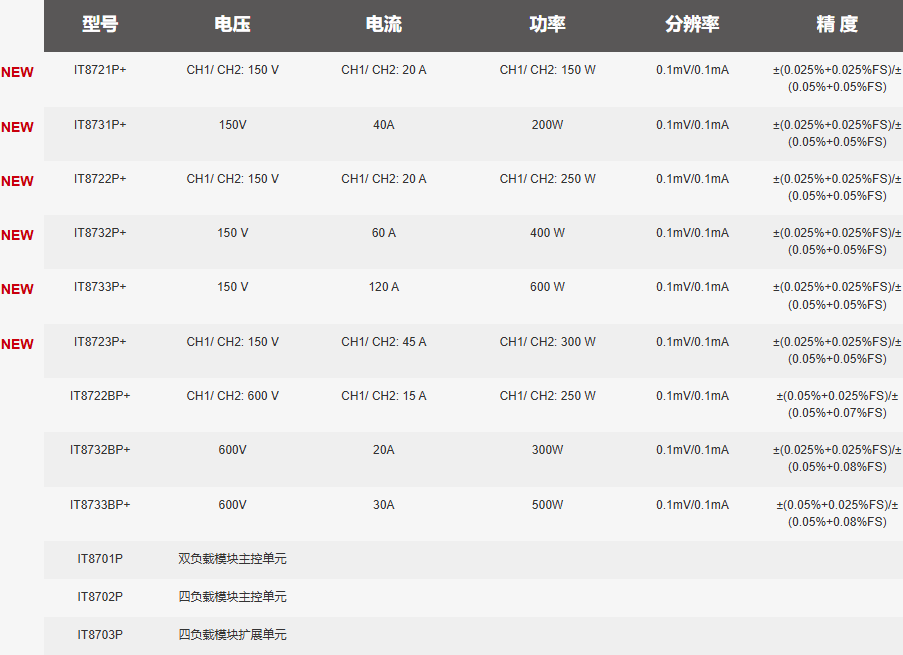
Task: Click the IT8701P model cell
Action: click(100, 559)
